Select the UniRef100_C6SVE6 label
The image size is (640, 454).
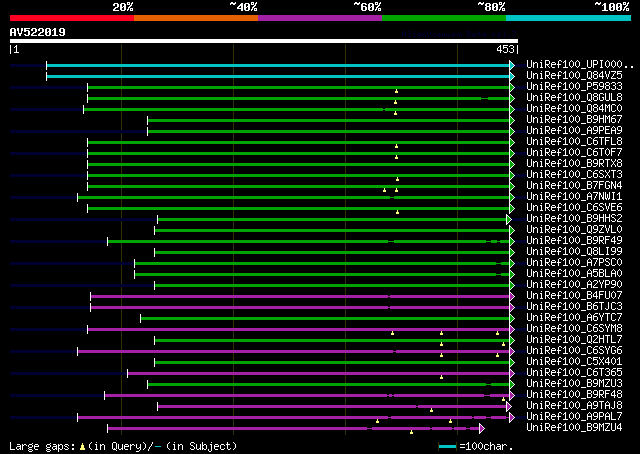click(x=574, y=208)
